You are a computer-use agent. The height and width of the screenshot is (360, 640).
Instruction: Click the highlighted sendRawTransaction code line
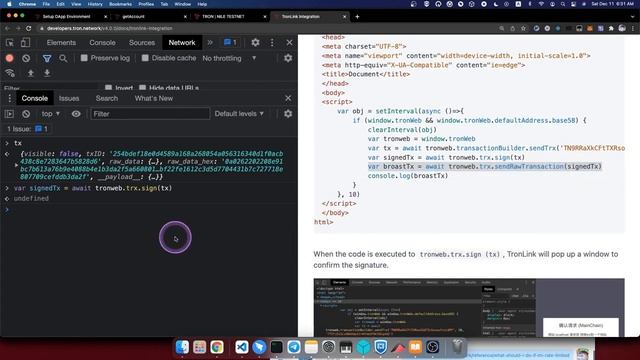tap(484, 167)
